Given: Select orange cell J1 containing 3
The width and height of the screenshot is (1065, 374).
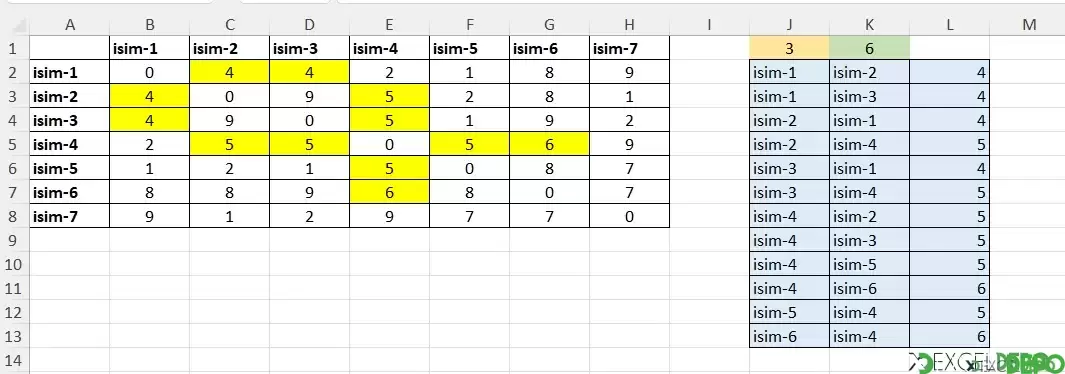Looking at the screenshot, I should (789, 48).
